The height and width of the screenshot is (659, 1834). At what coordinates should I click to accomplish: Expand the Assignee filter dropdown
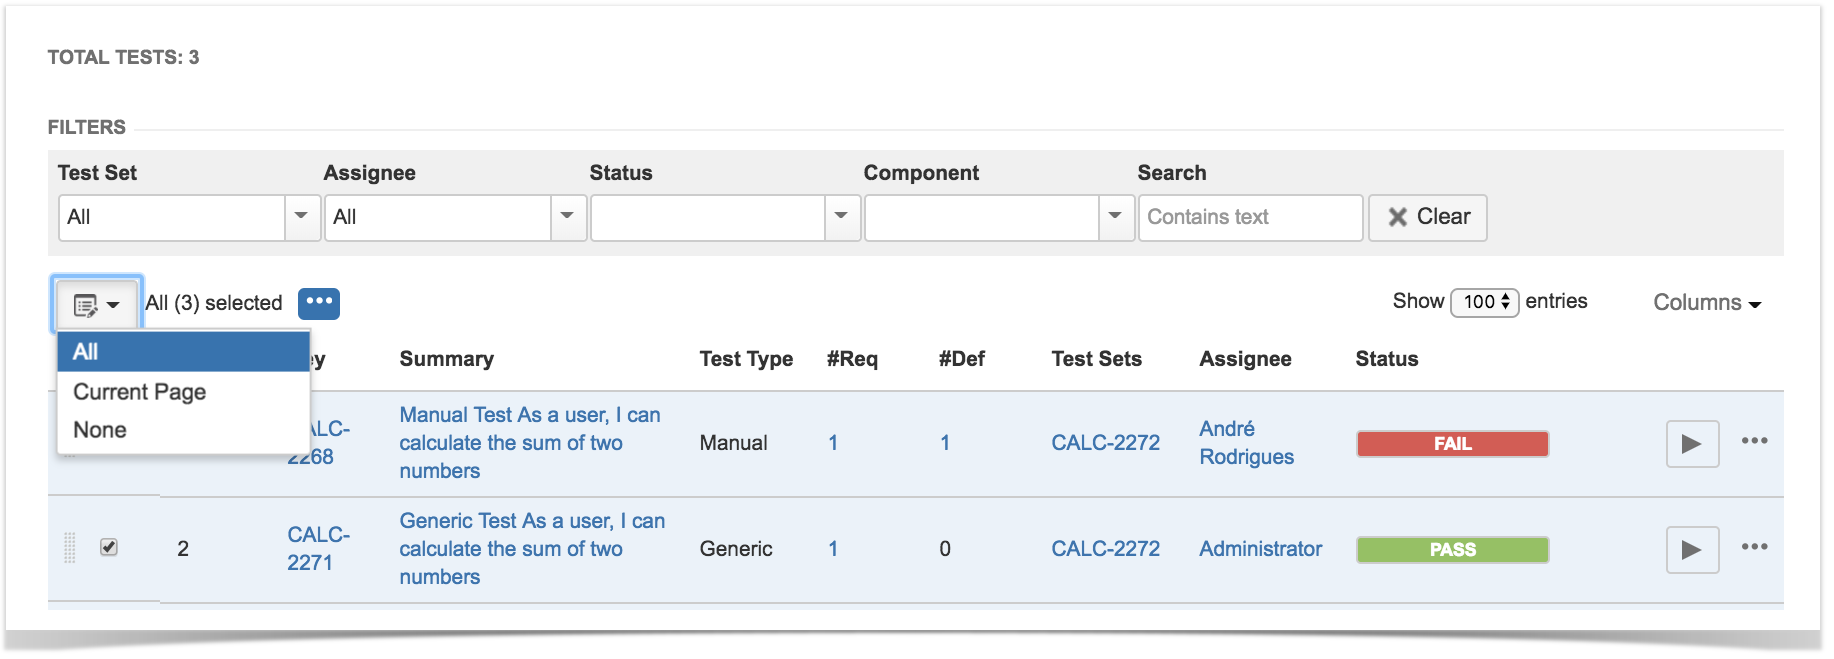(568, 217)
